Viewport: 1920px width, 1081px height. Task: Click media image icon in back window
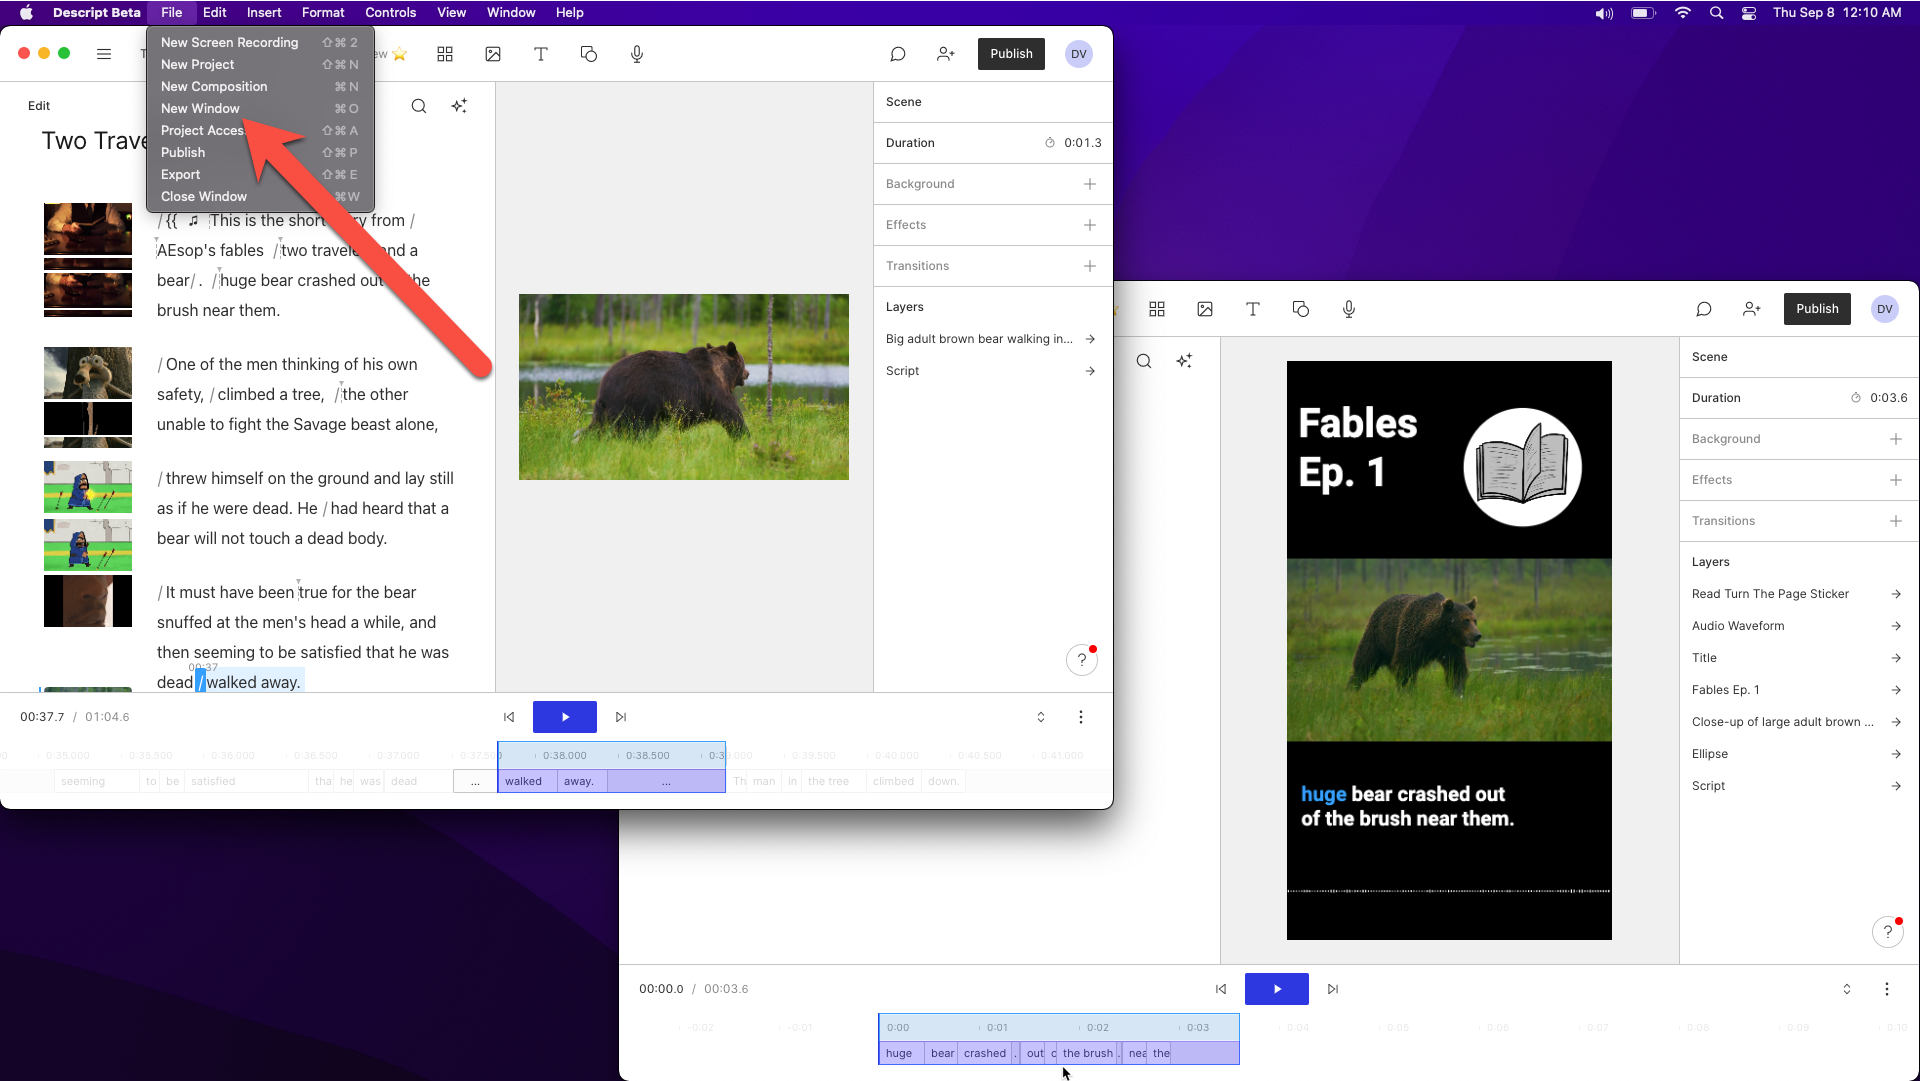1205,309
